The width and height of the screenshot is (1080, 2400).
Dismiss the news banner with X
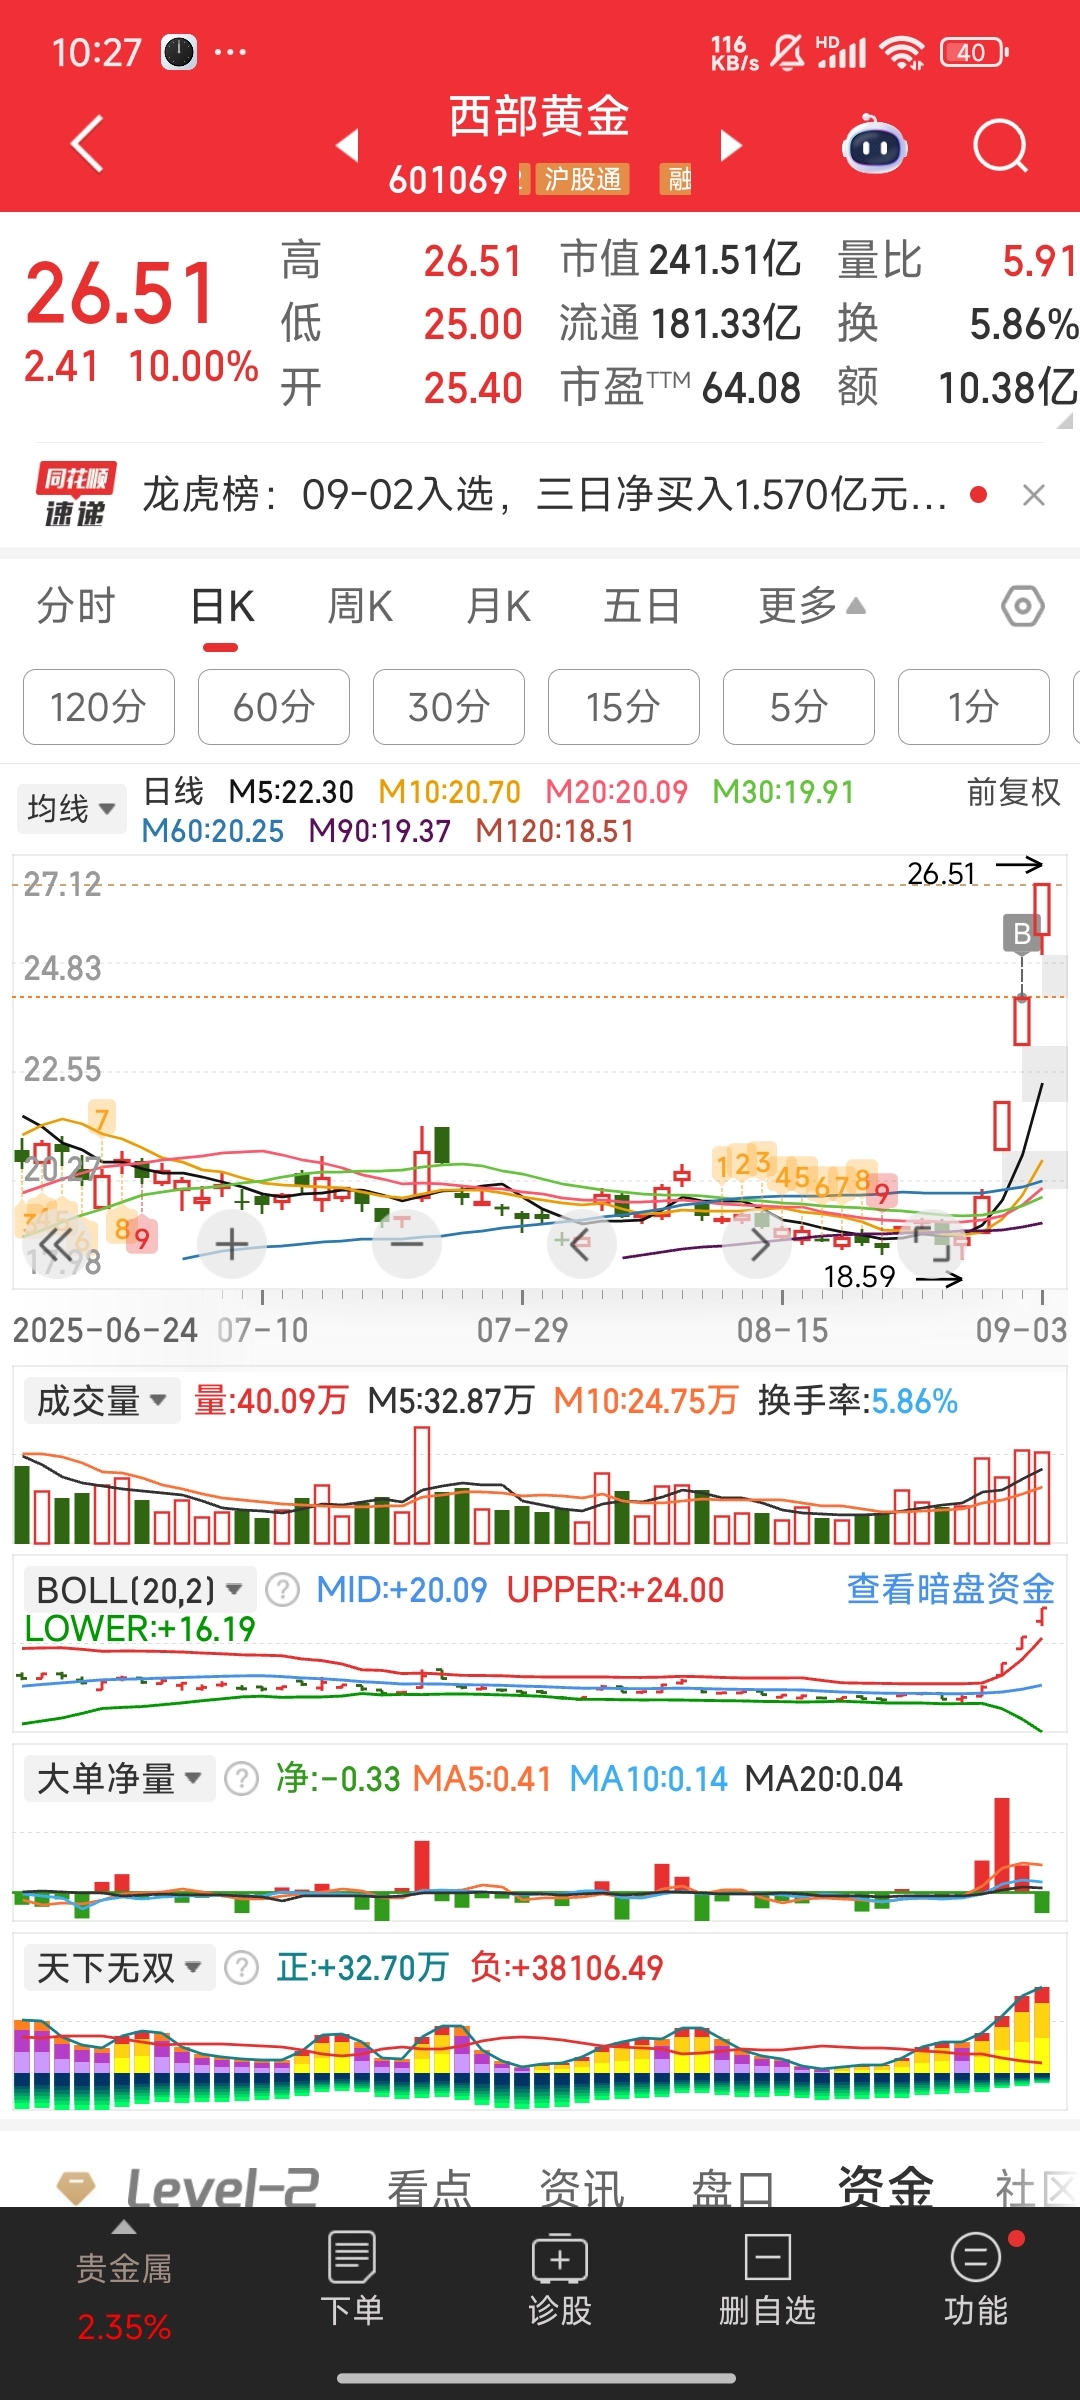(x=1034, y=495)
